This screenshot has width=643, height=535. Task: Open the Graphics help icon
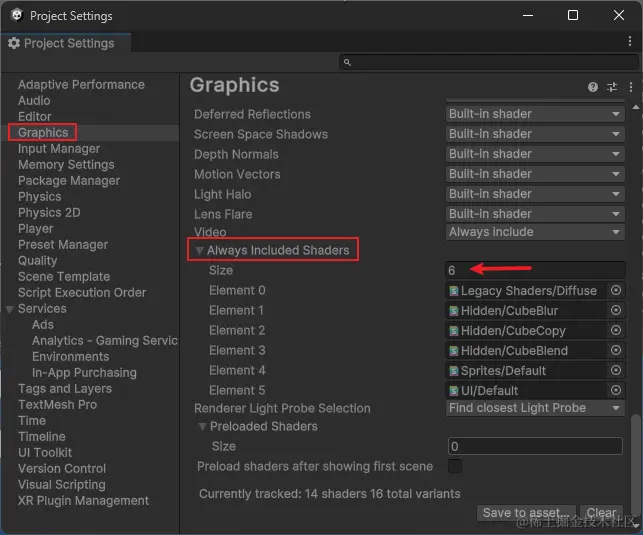593,87
